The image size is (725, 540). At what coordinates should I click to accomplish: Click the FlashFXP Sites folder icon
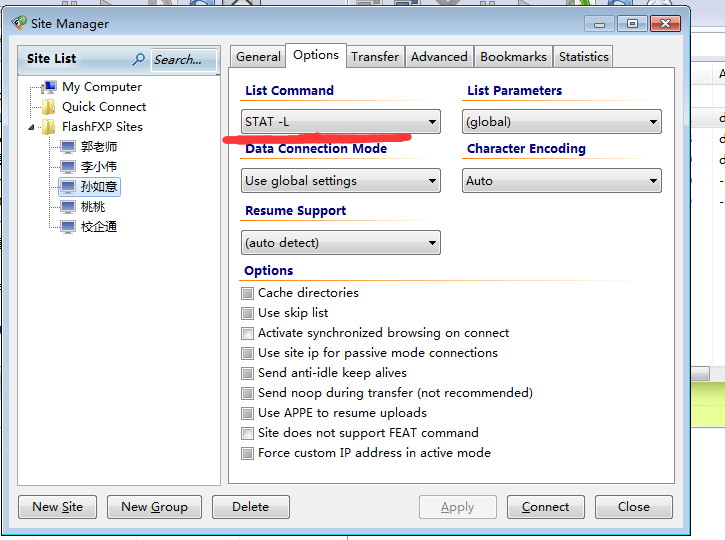(x=48, y=127)
